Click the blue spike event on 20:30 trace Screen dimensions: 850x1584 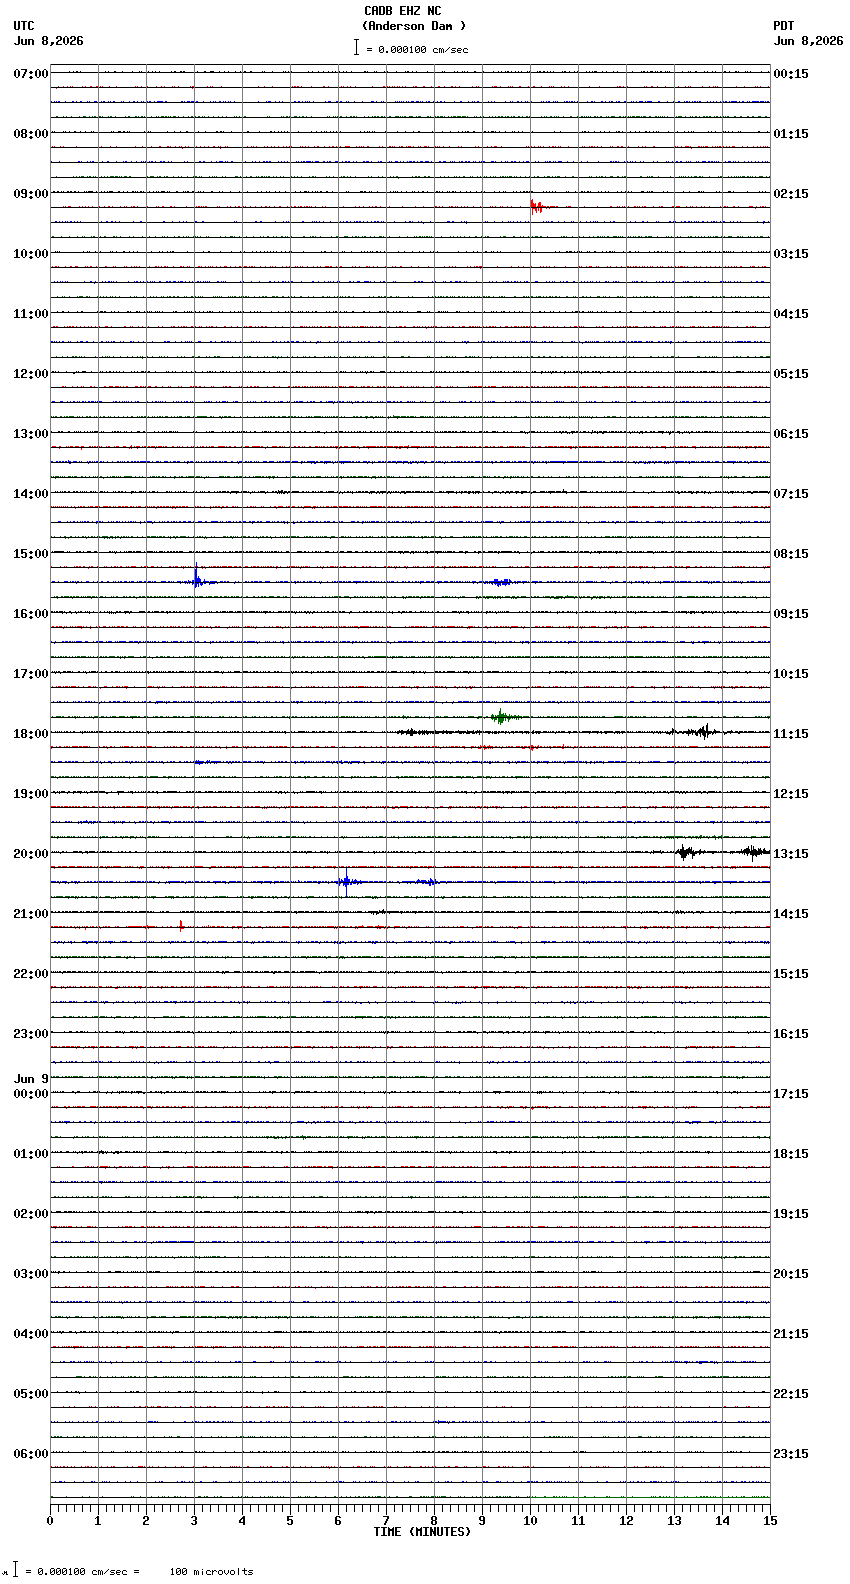point(346,881)
